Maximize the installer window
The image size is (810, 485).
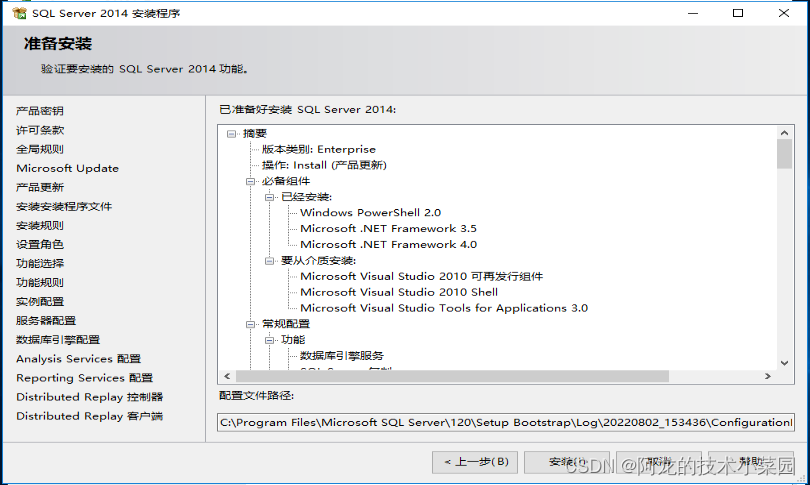[738, 13]
